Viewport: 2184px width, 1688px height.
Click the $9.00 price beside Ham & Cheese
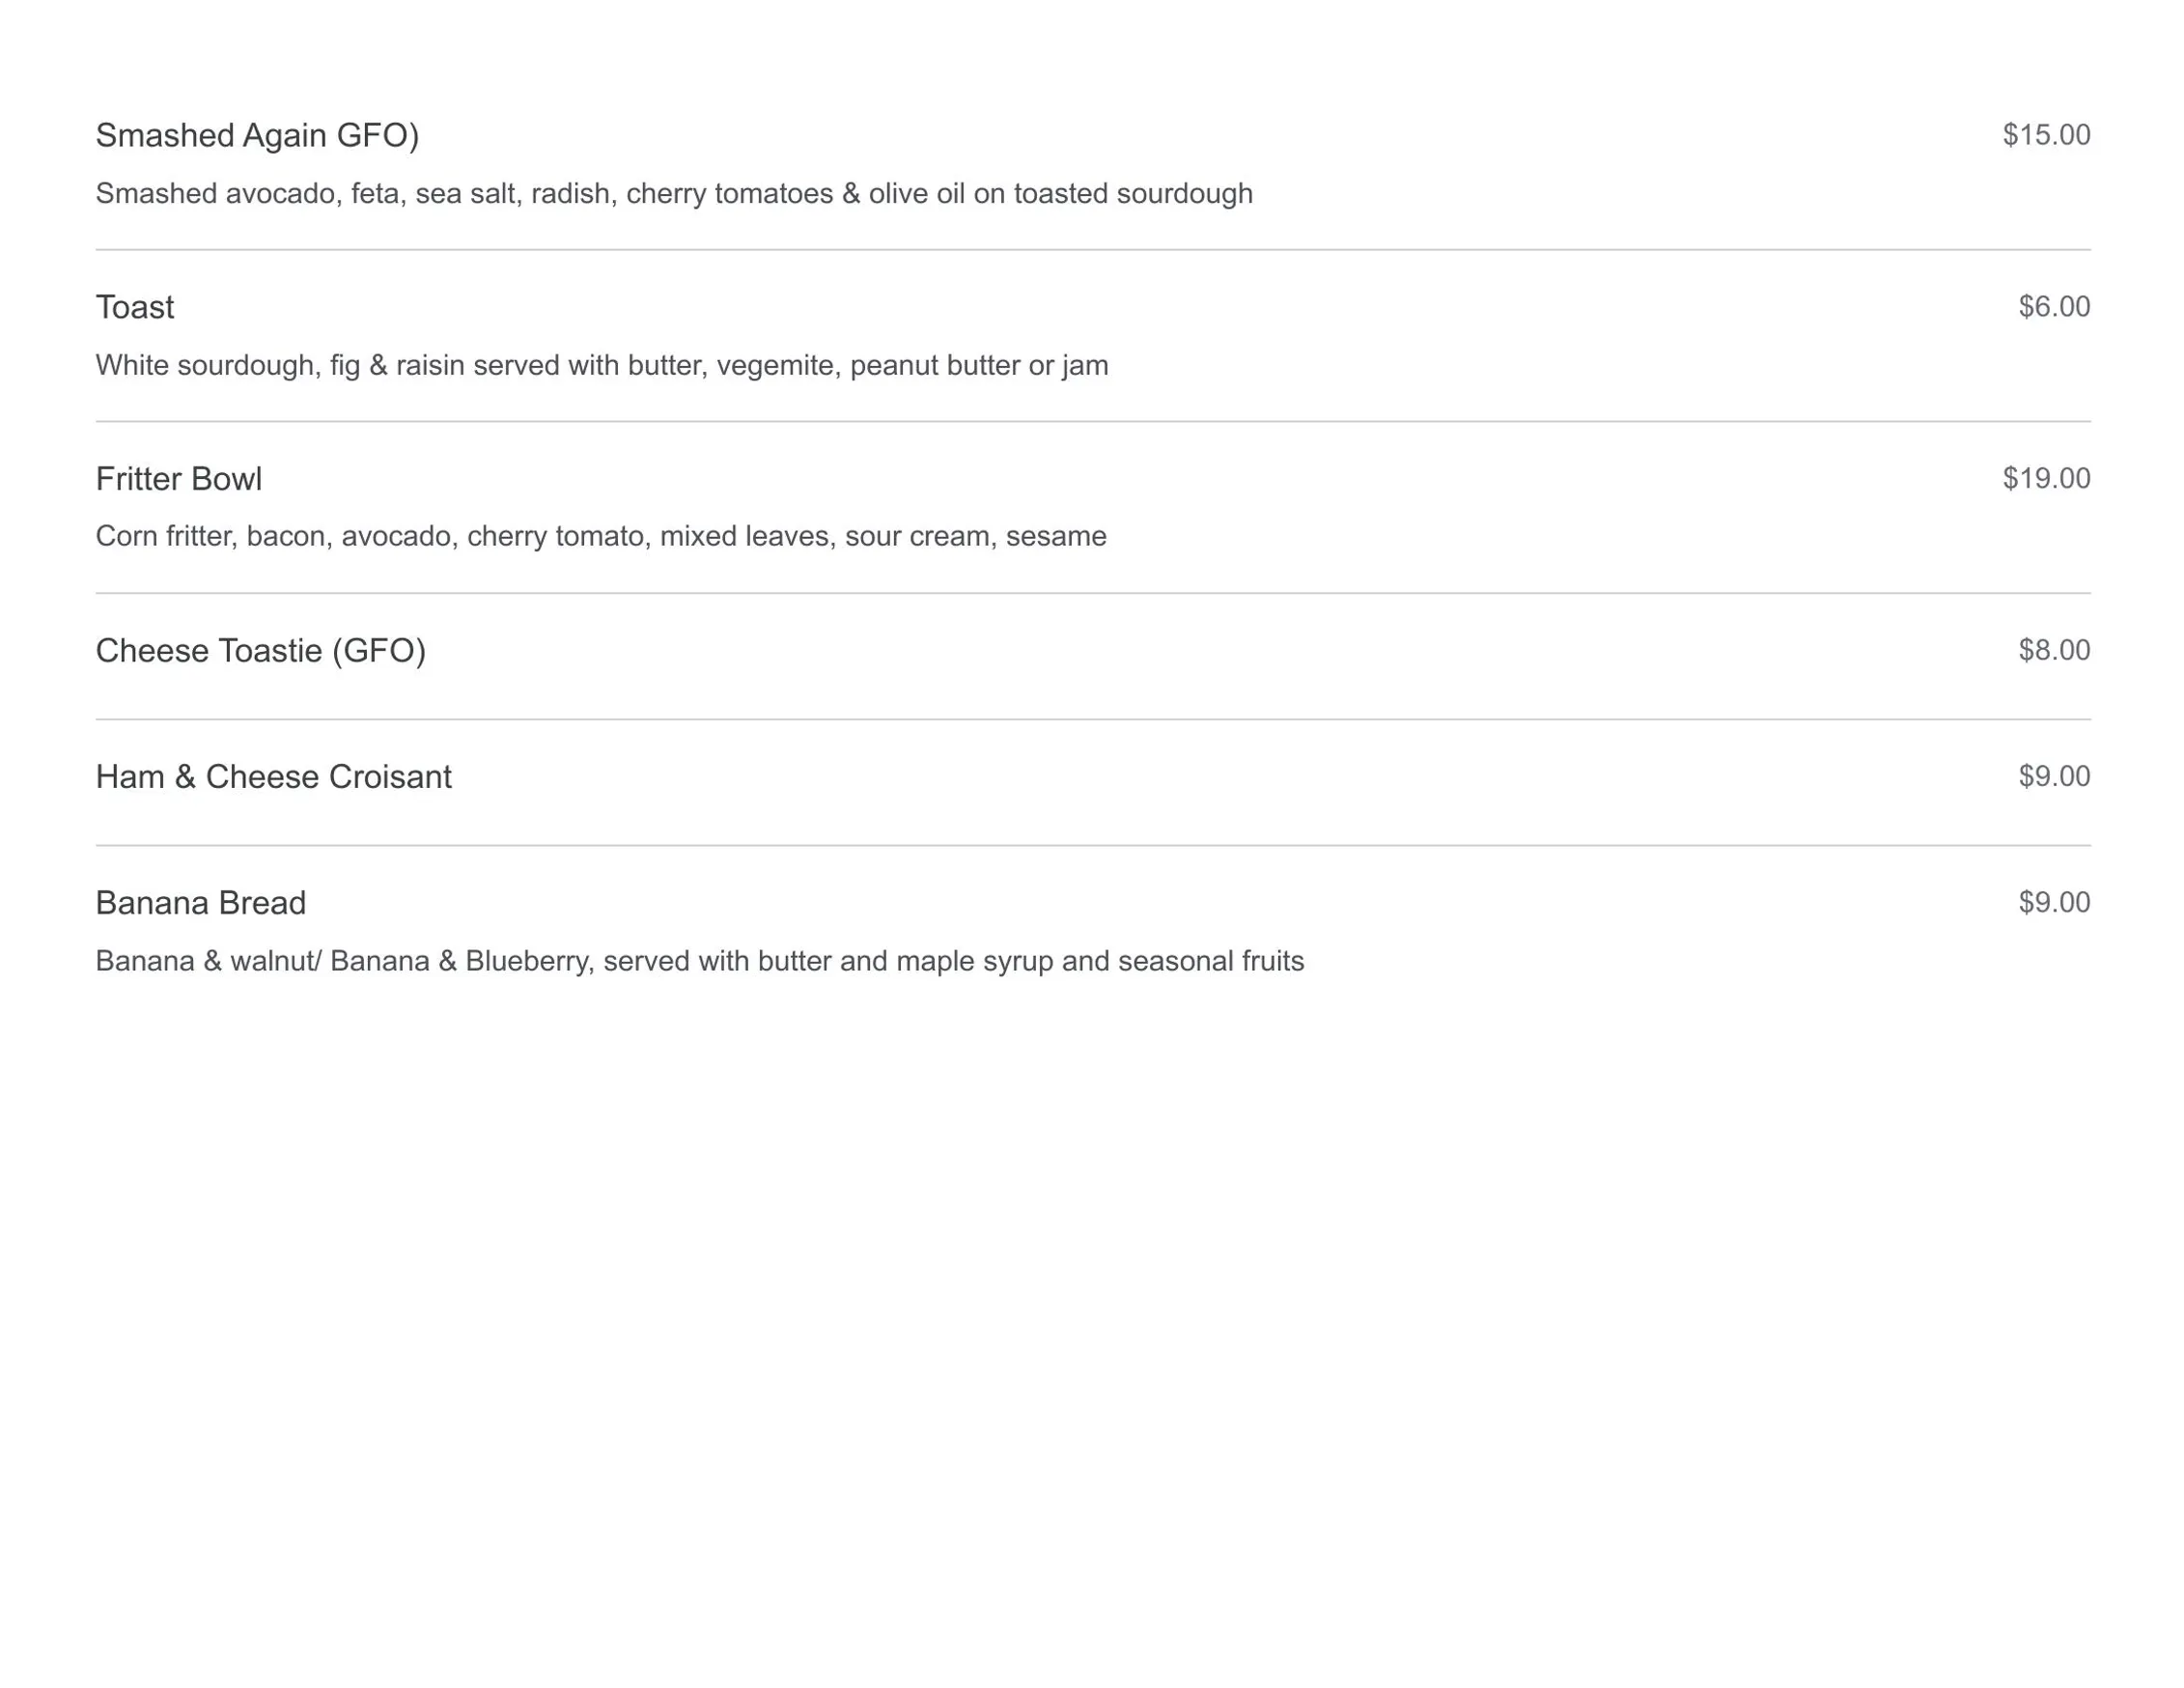pos(2054,776)
